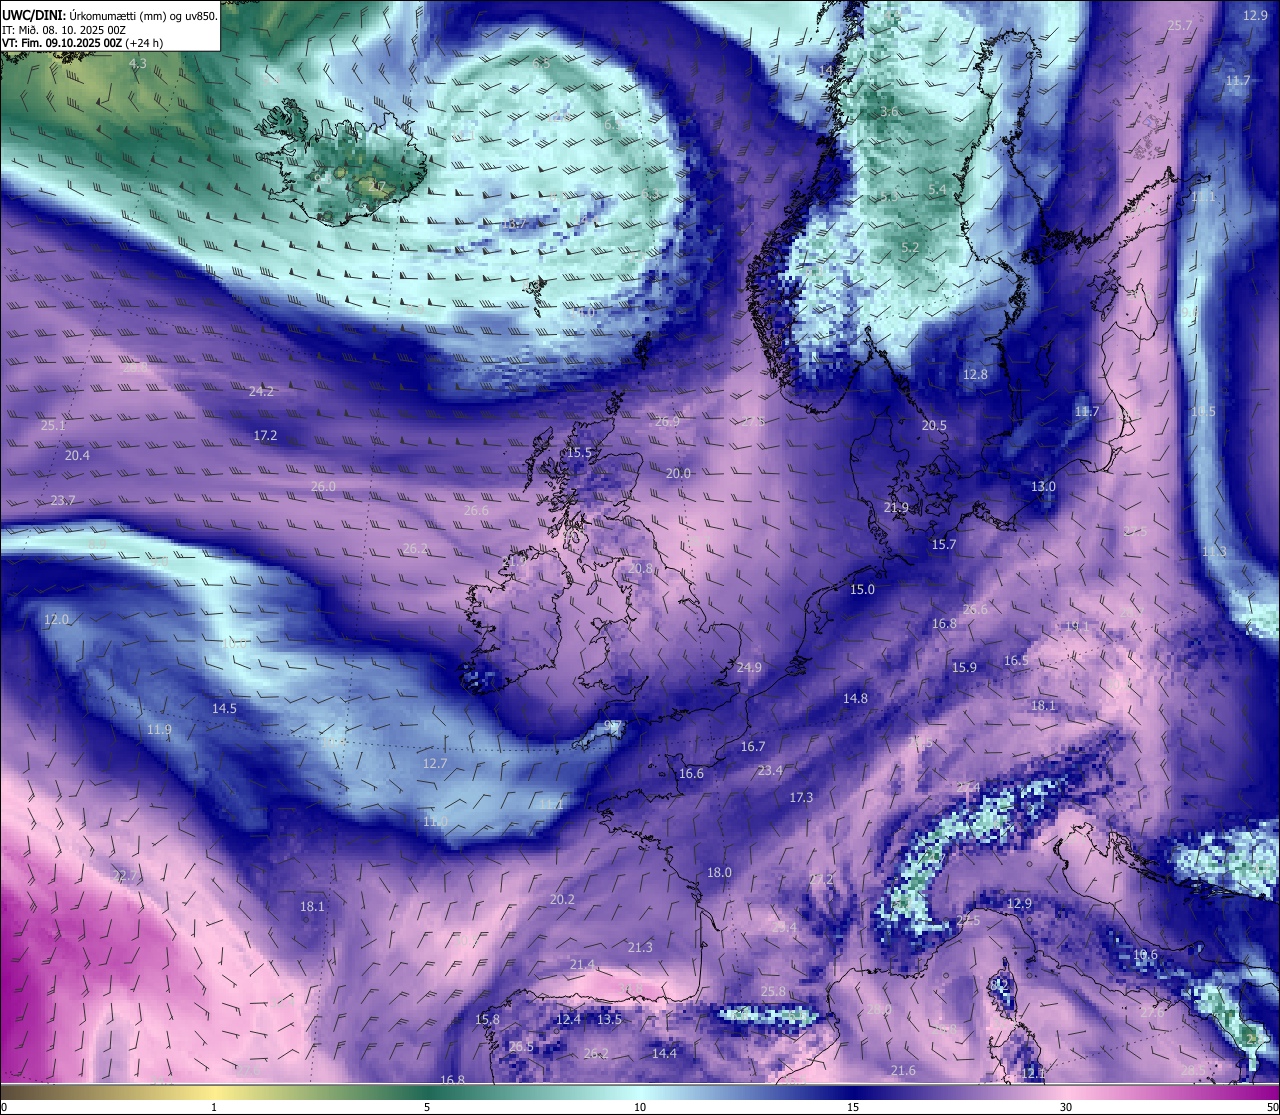The width and height of the screenshot is (1280, 1115).
Task: Click the 17.3 value label
Action: pyautogui.click(x=801, y=797)
